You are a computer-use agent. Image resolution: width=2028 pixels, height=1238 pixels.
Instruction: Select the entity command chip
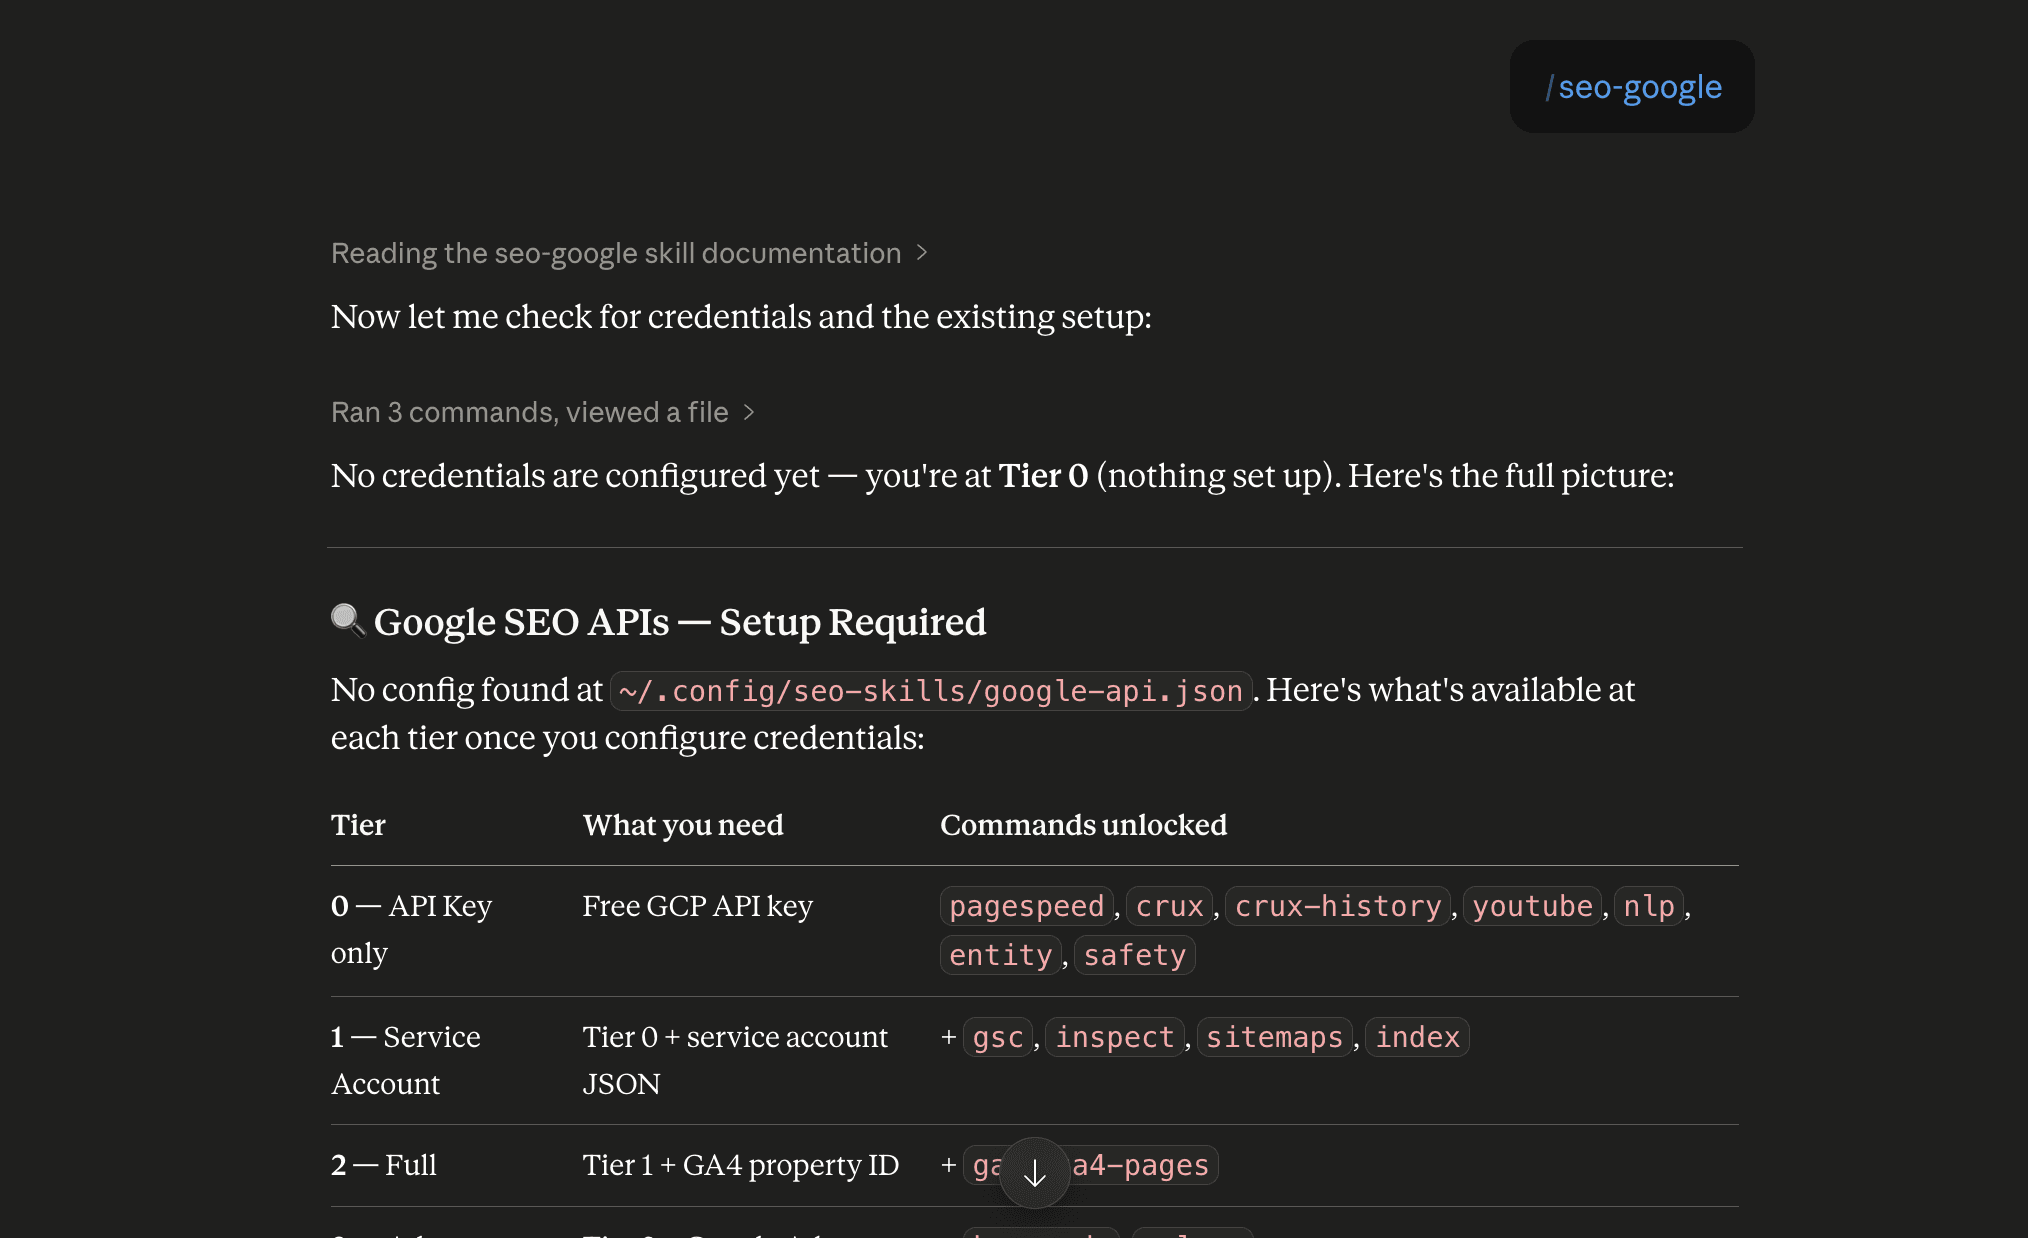(1001, 955)
